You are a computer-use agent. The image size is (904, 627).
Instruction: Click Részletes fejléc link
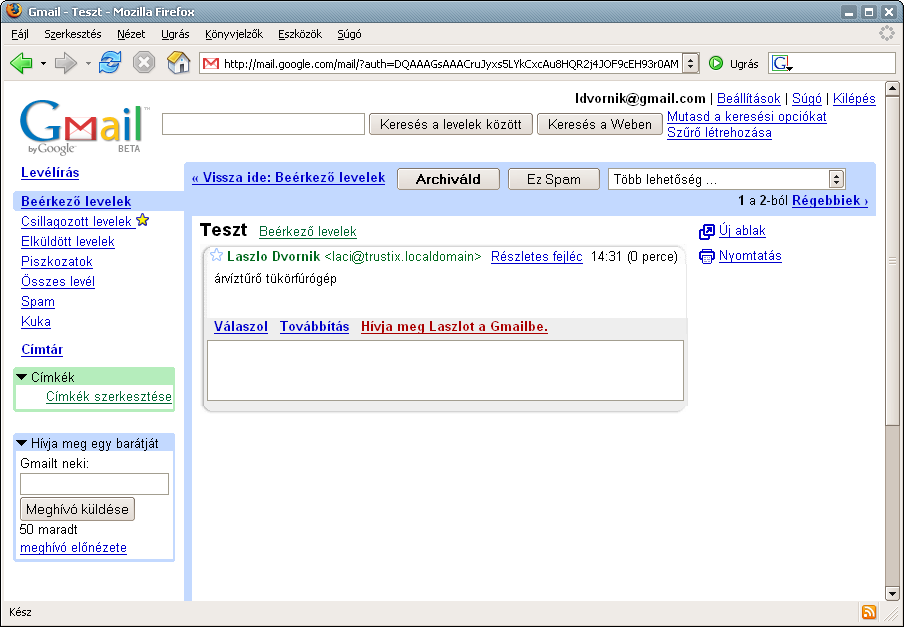click(x=537, y=256)
